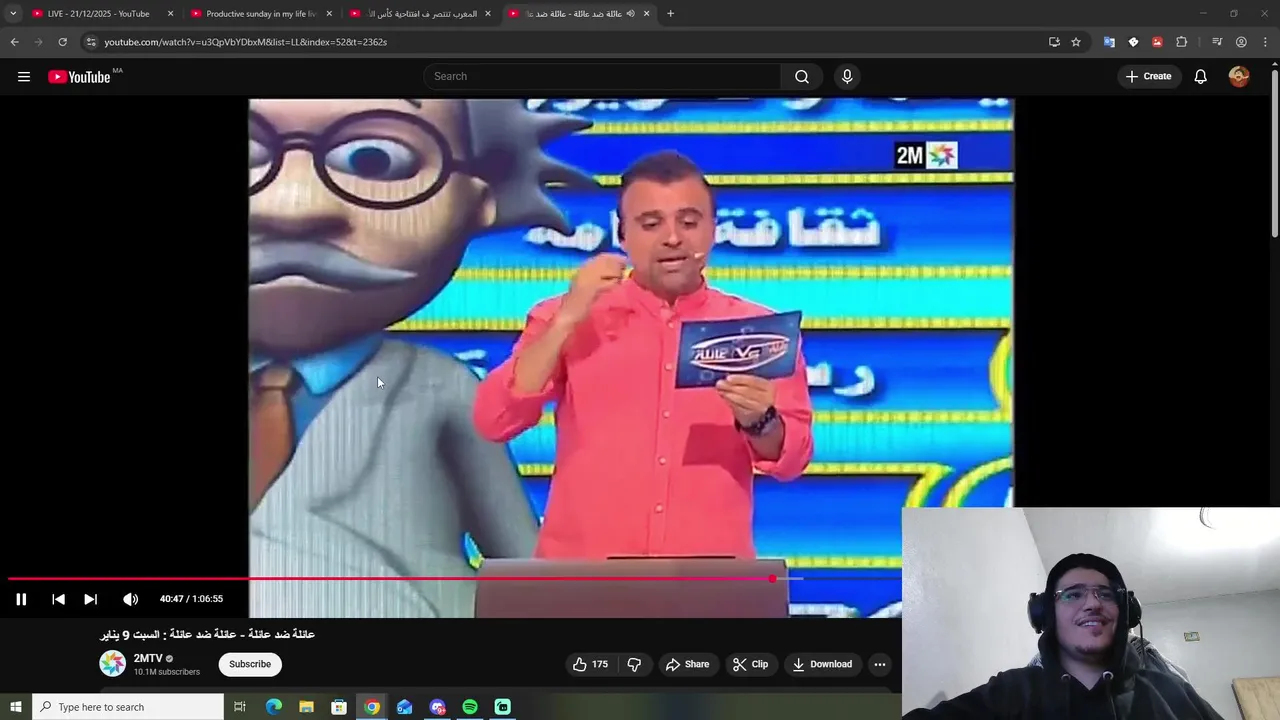Switch to the LIVE - 21/12/2025 tab

pos(98,14)
